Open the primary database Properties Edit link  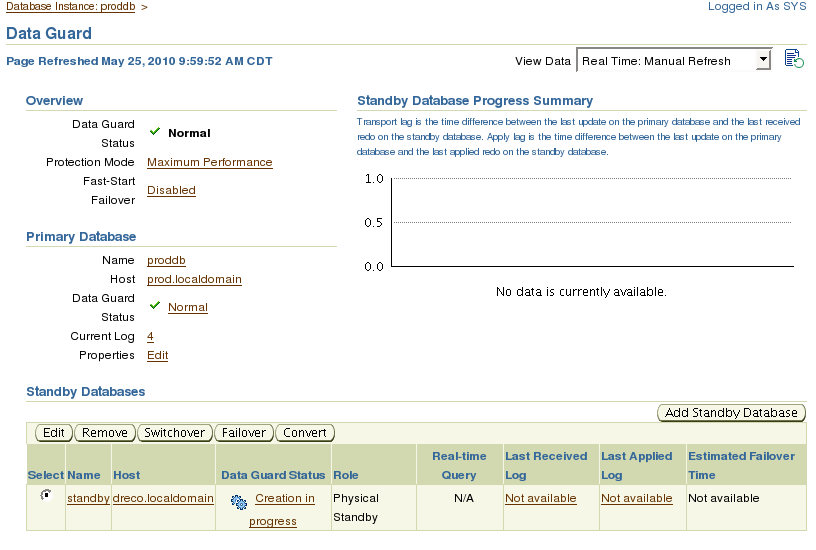157,355
